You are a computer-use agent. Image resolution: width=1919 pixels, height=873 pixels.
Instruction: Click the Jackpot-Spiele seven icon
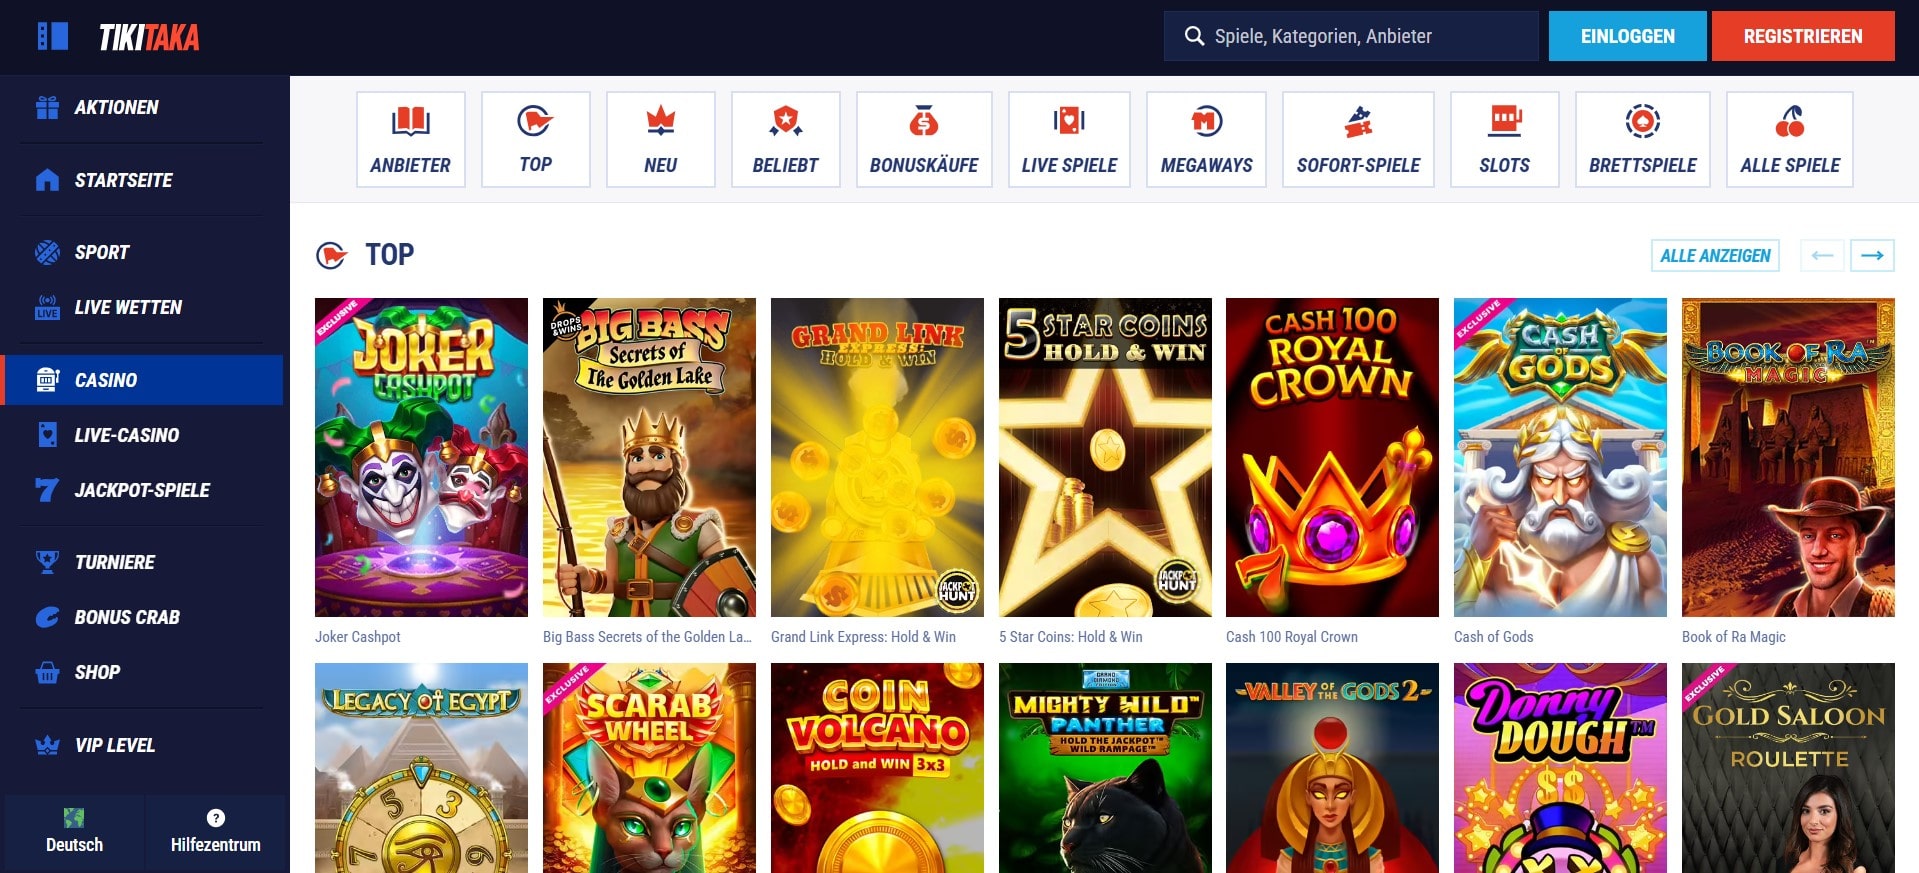tap(47, 490)
